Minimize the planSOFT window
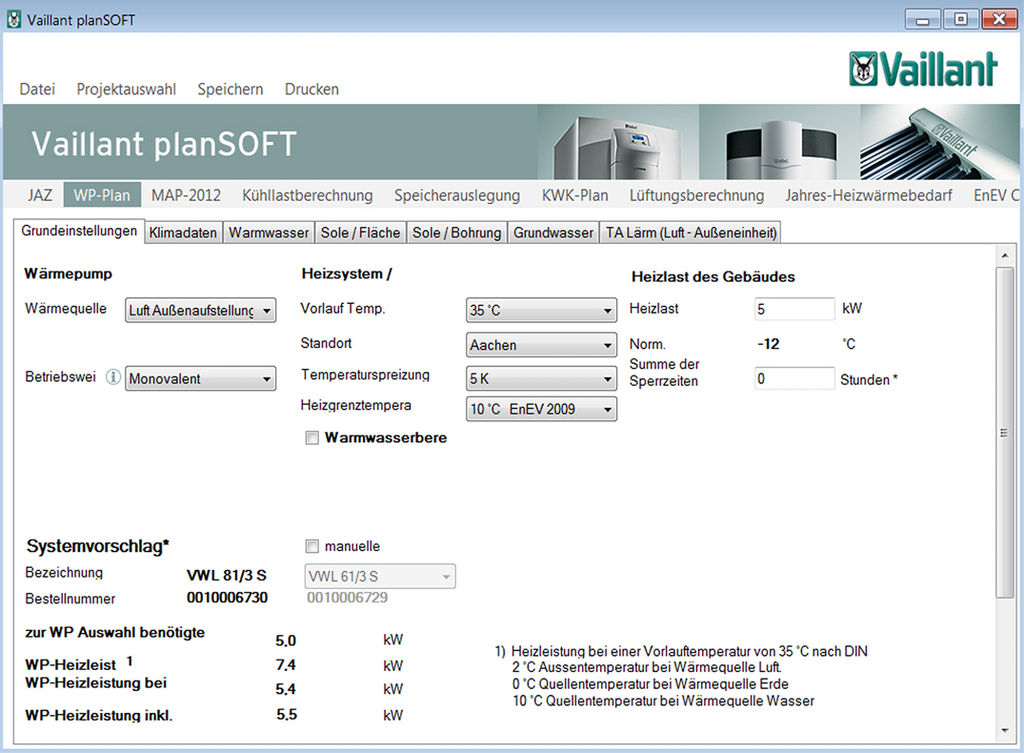The height and width of the screenshot is (753, 1024). pyautogui.click(x=923, y=20)
